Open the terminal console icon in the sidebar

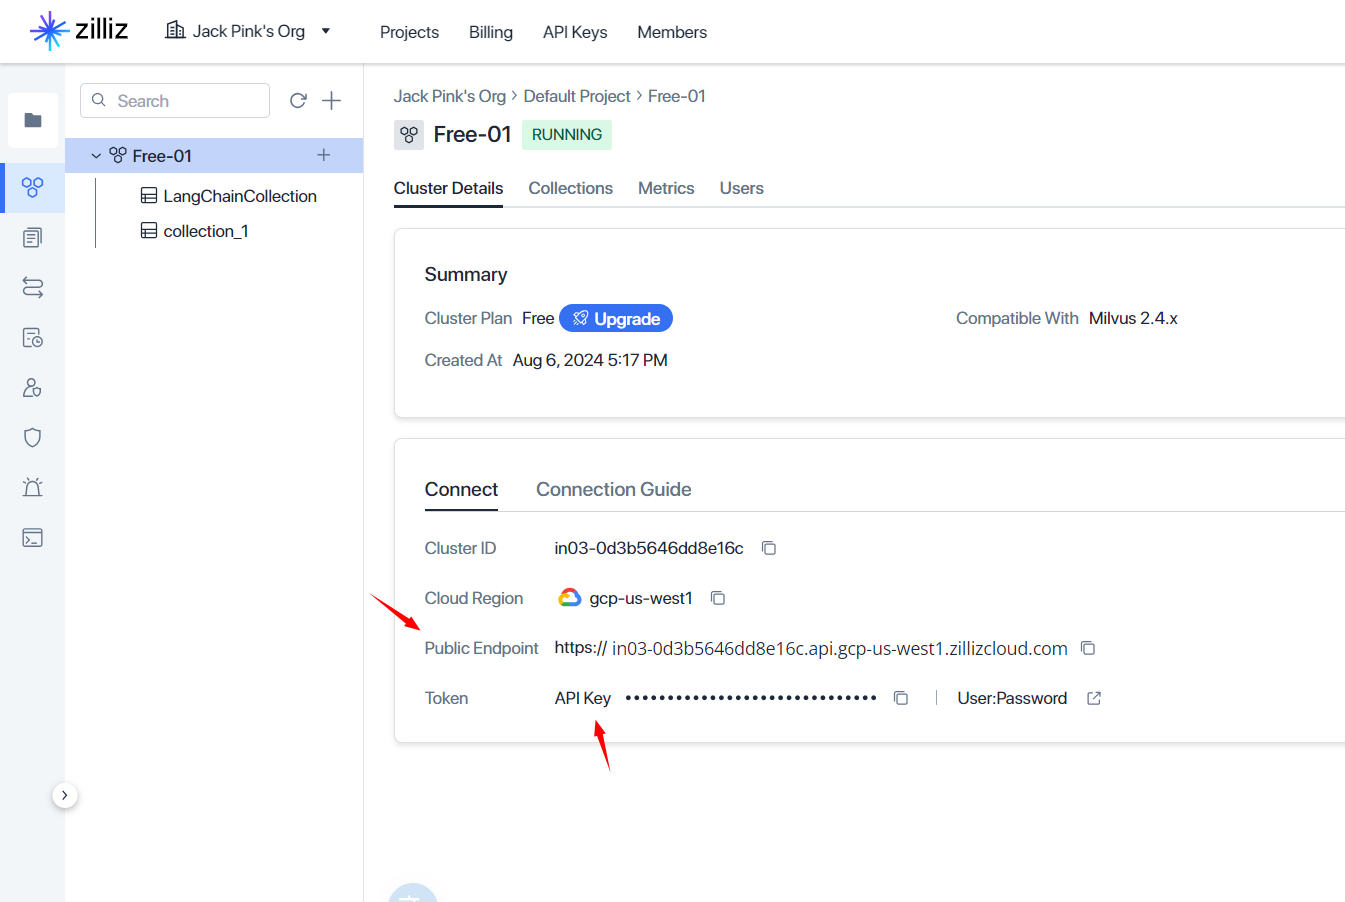tap(33, 538)
